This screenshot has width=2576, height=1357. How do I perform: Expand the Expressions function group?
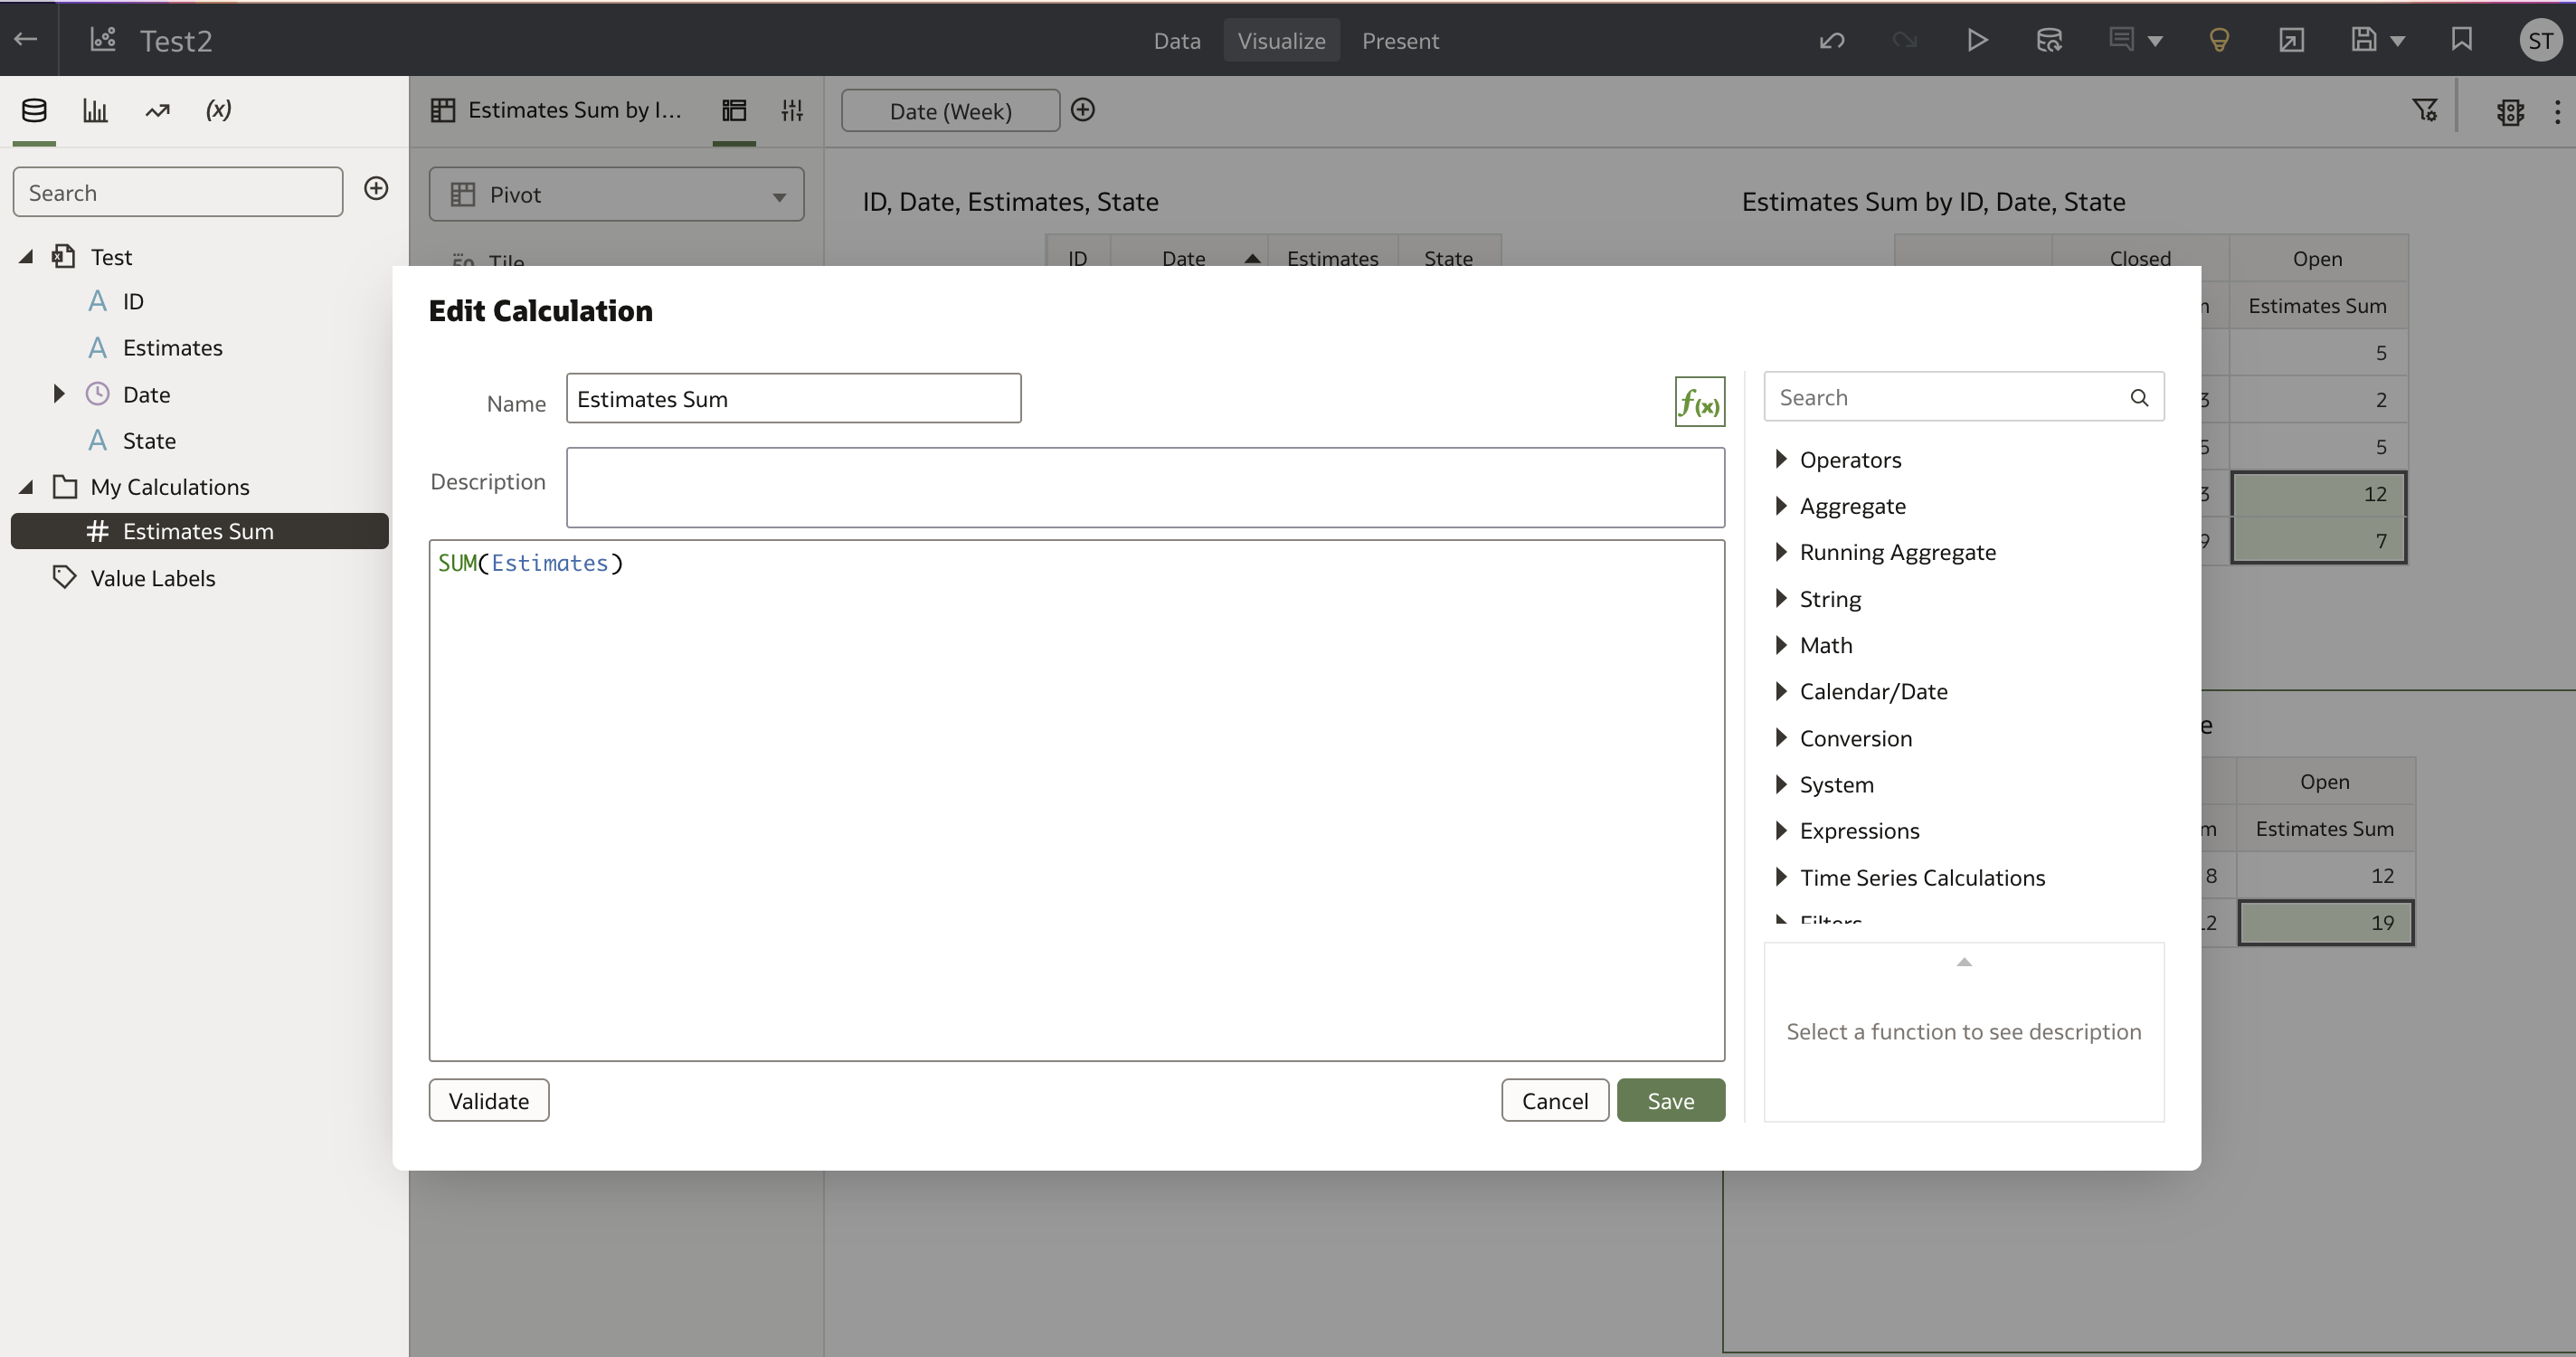[x=1781, y=830]
